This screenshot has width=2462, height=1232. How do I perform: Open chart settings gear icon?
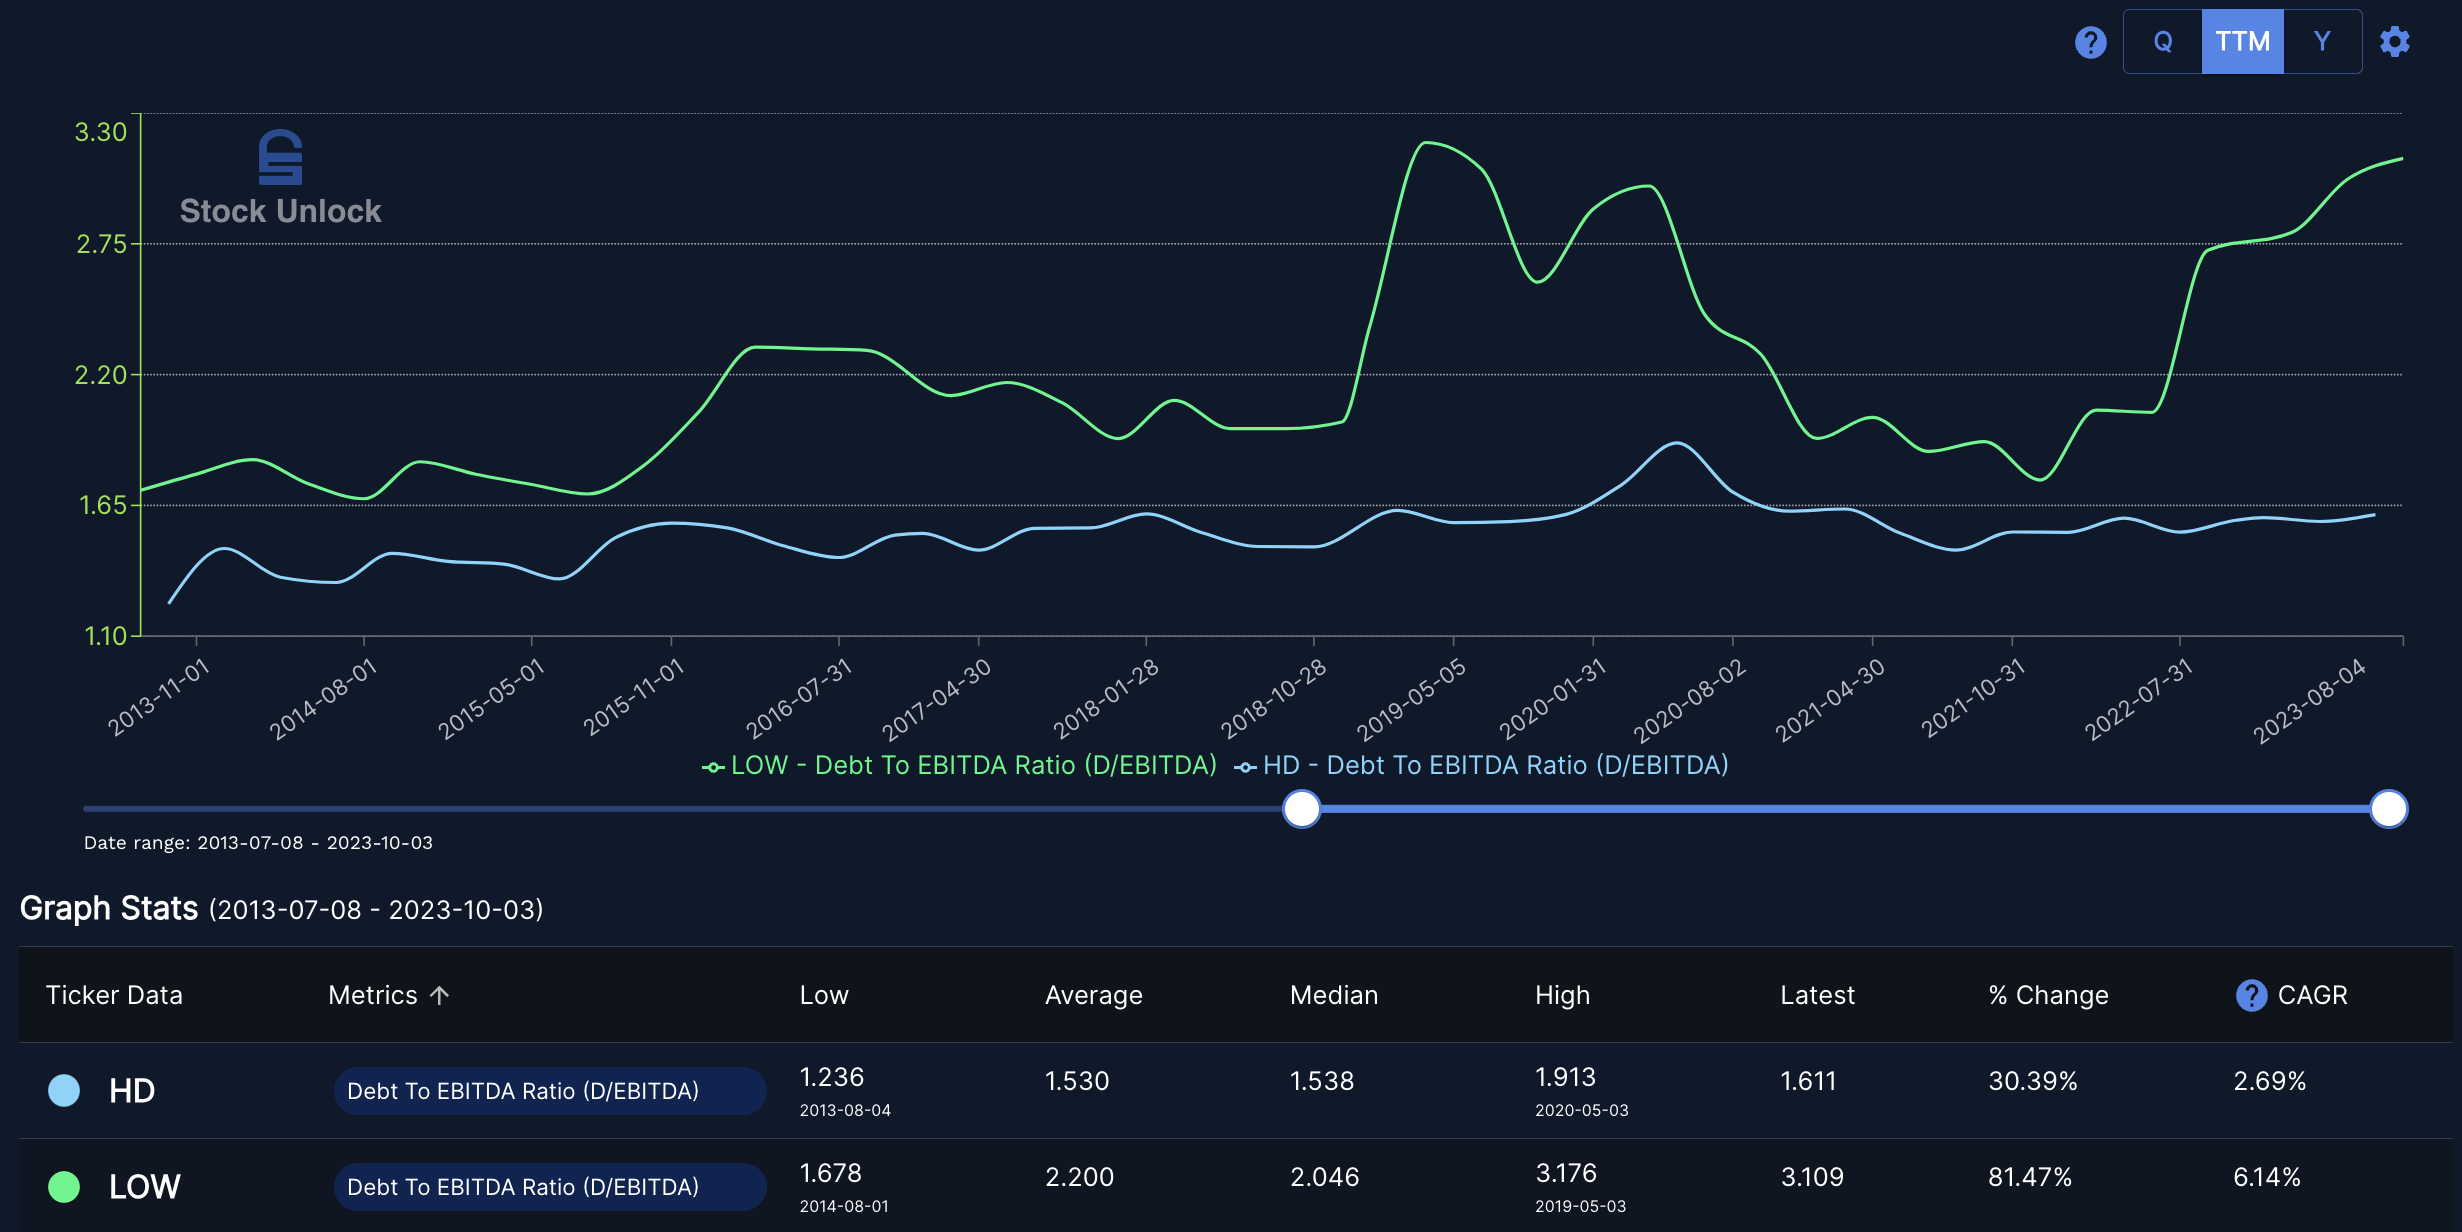(x=2395, y=42)
